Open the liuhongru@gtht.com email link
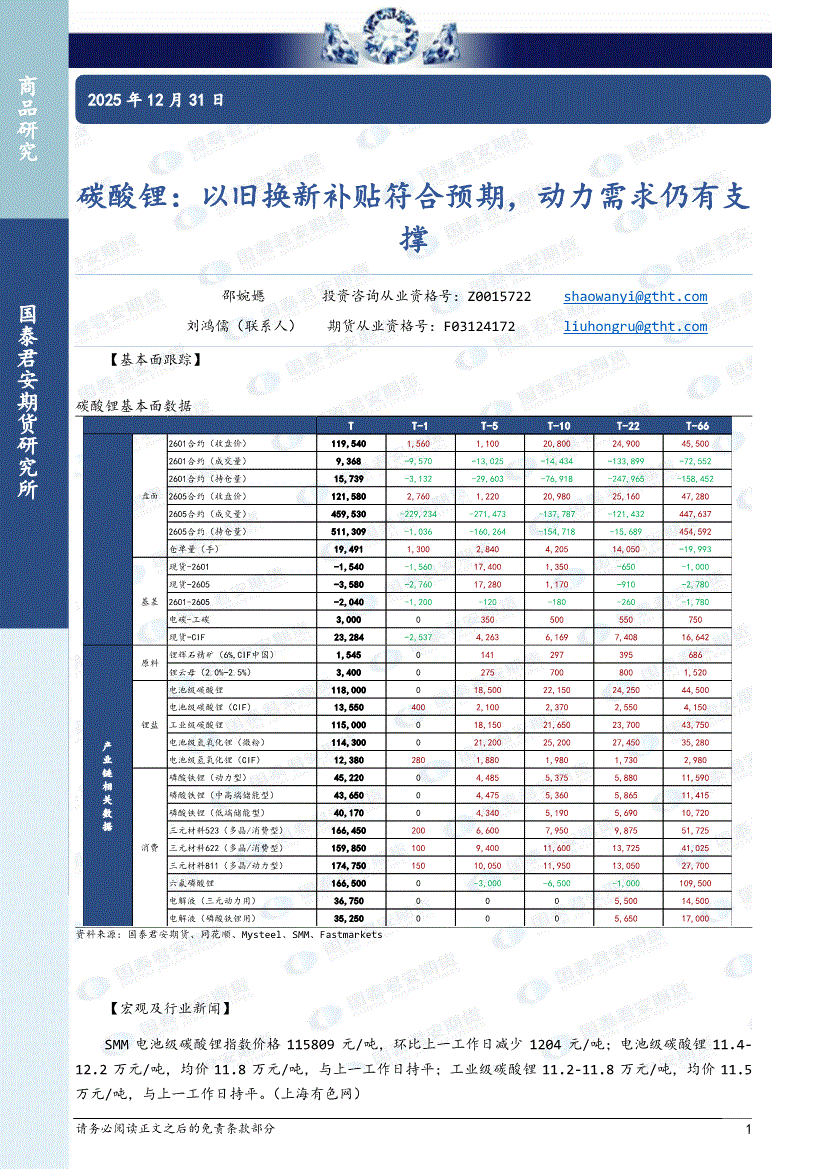This screenshot has height=1169, width=826. pyautogui.click(x=635, y=326)
